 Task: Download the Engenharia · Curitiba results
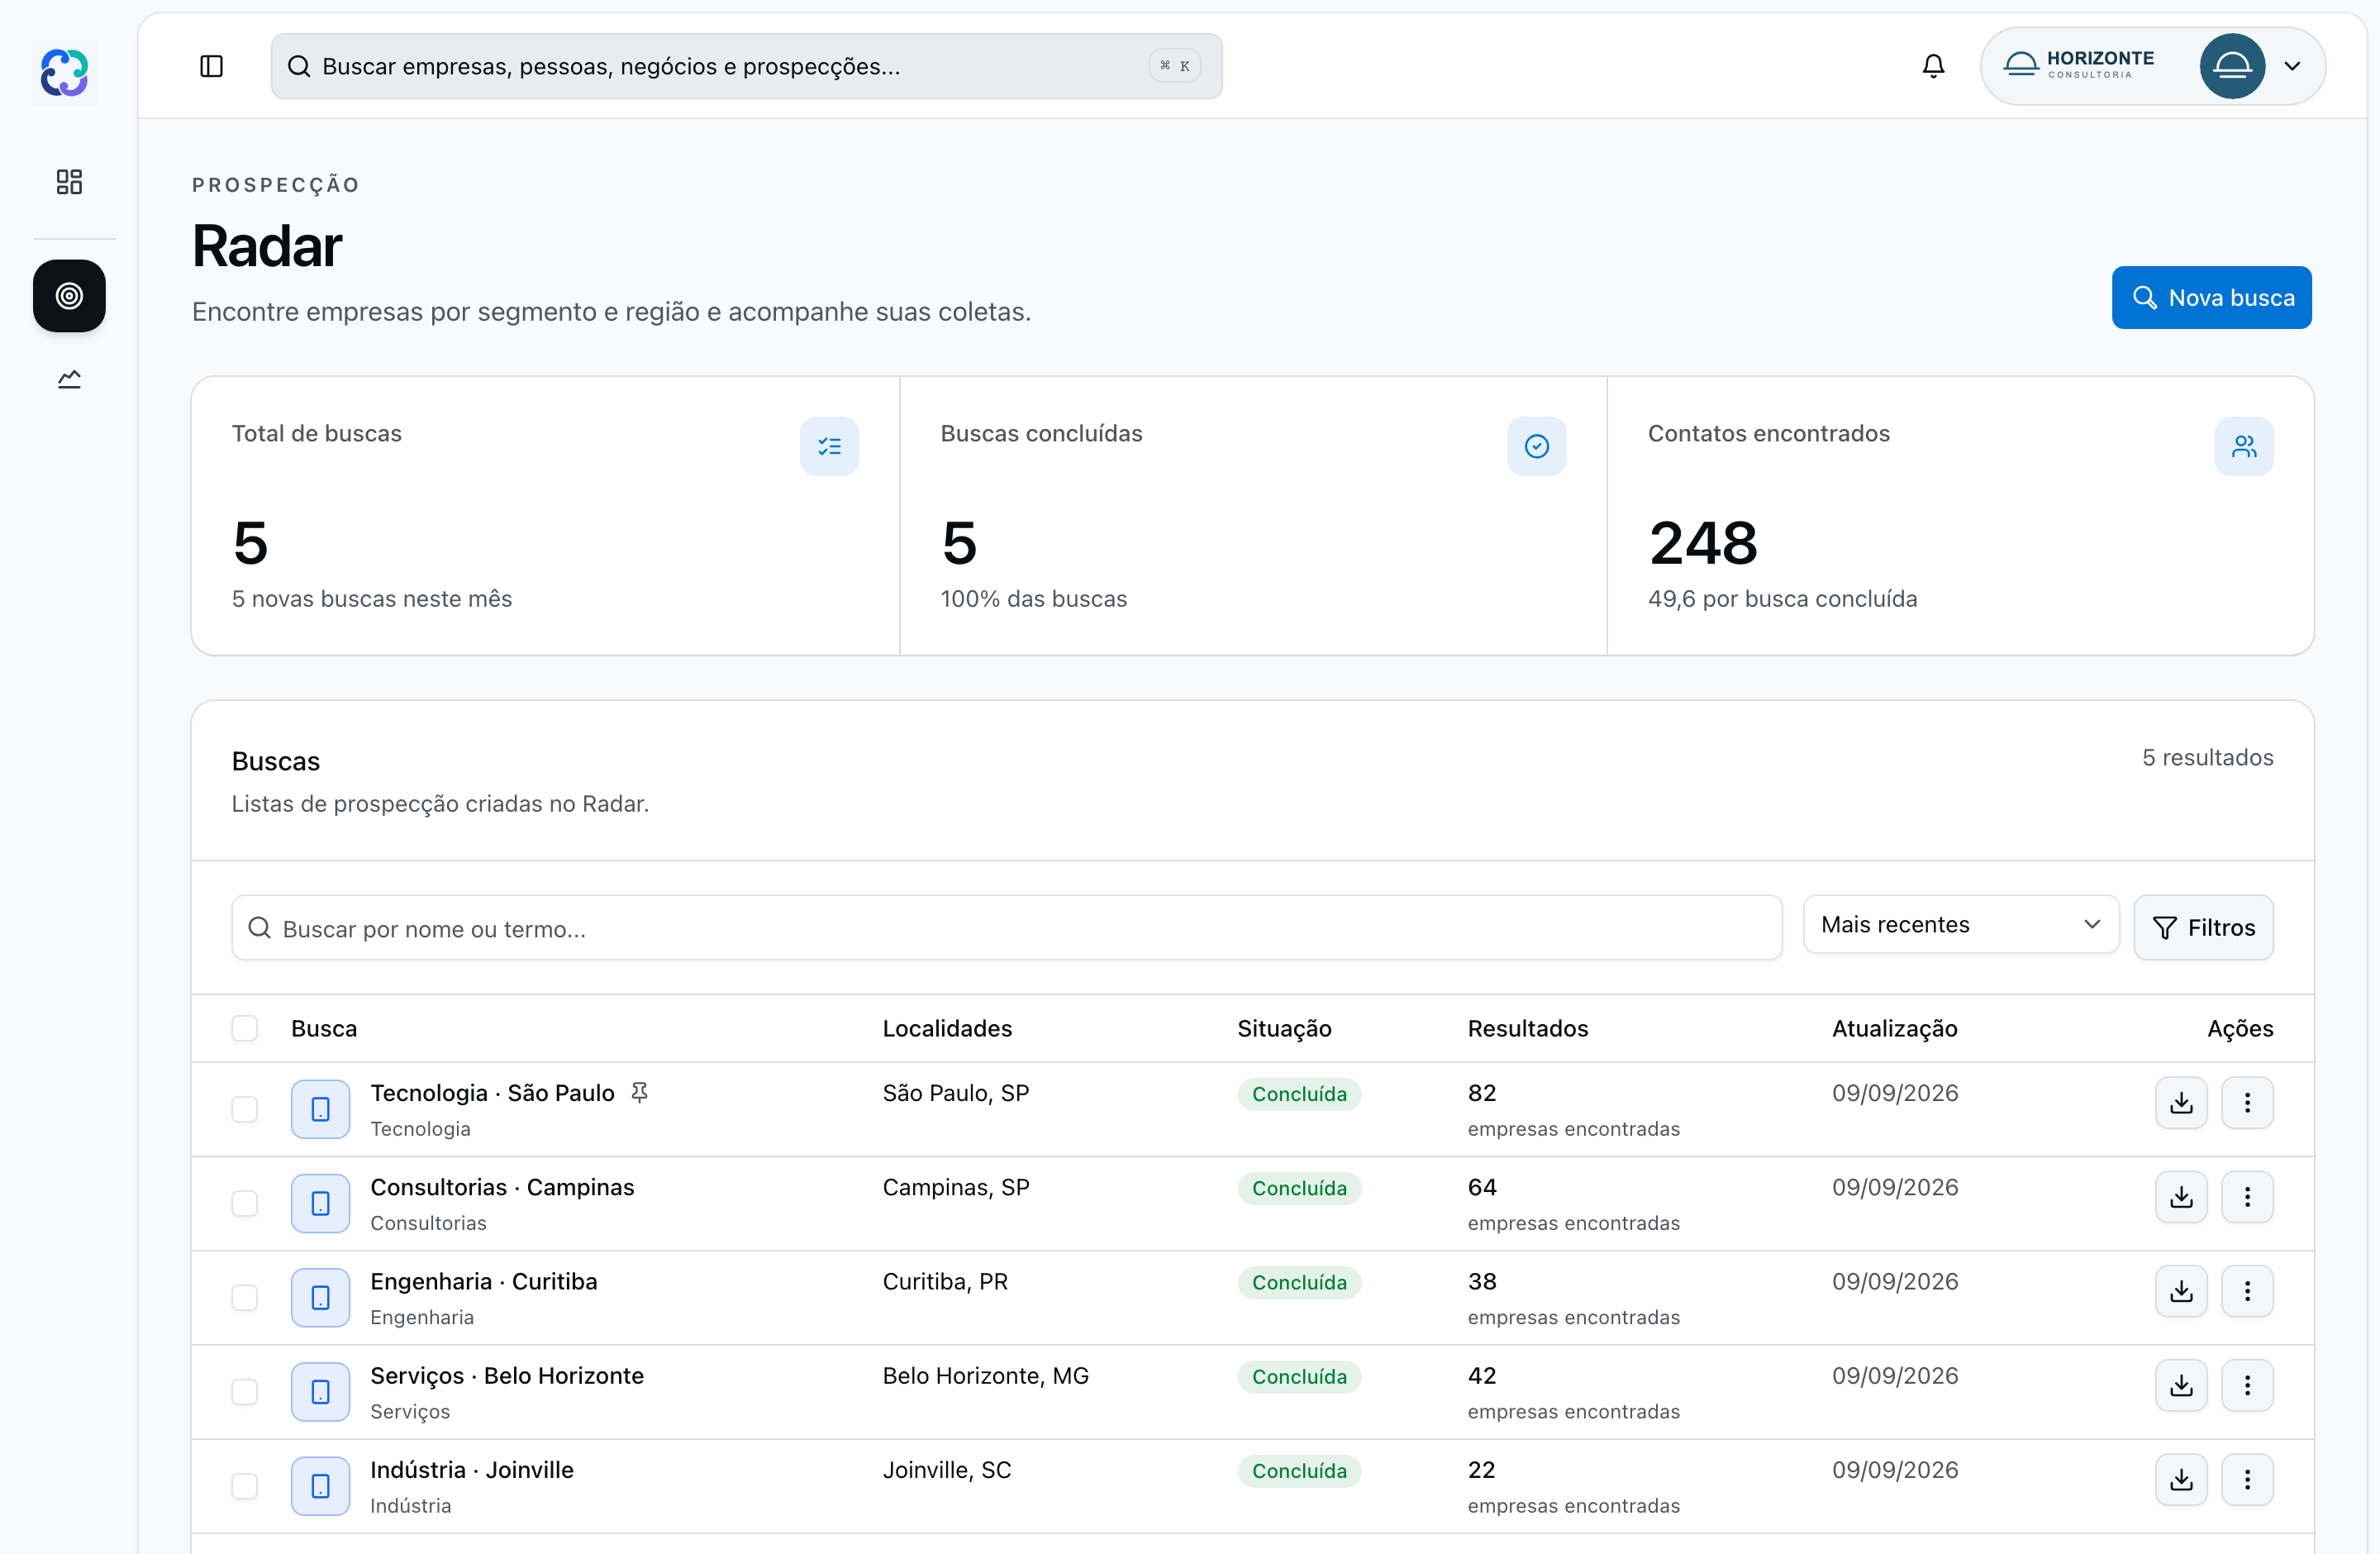[x=2181, y=1291]
